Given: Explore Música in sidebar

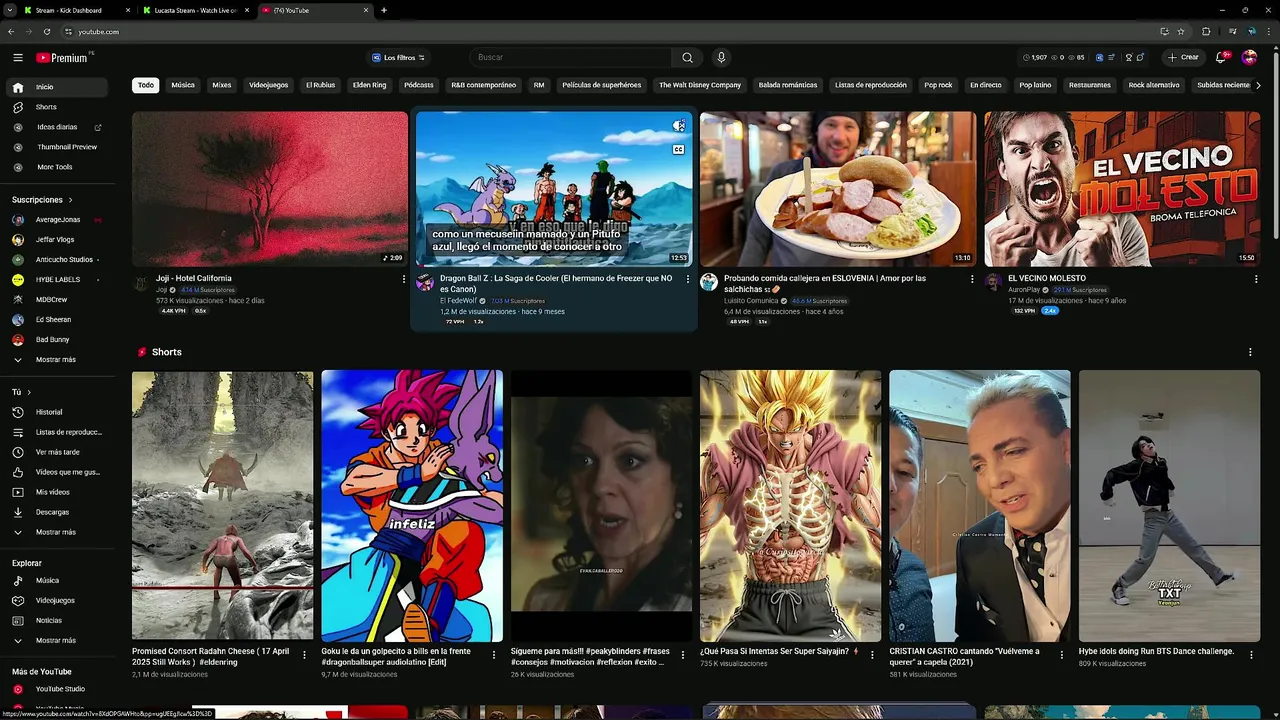Looking at the screenshot, I should (56, 580).
